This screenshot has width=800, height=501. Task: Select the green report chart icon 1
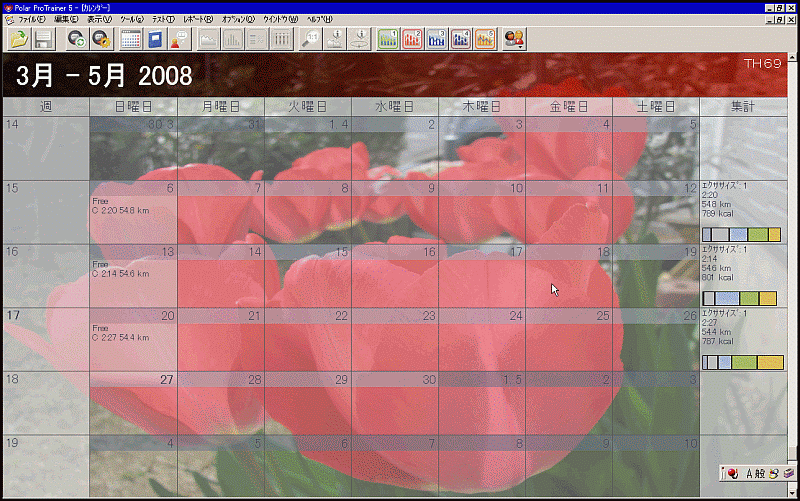point(388,39)
